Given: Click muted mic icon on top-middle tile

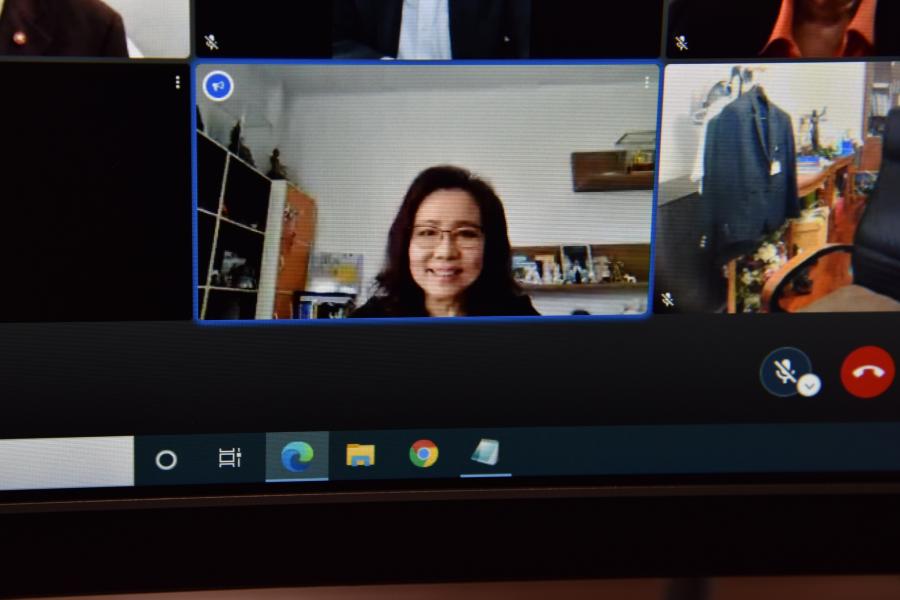Looking at the screenshot, I should 212,42.
